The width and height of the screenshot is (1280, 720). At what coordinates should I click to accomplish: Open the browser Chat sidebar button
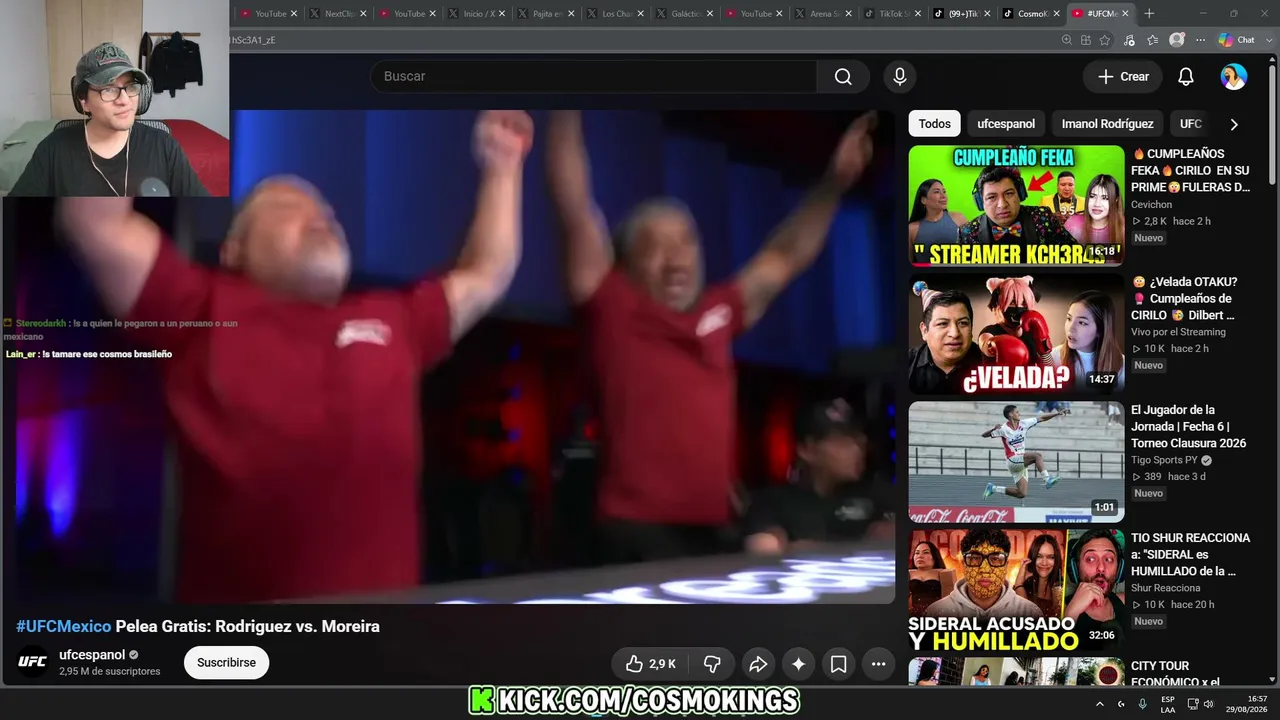pos(1237,40)
